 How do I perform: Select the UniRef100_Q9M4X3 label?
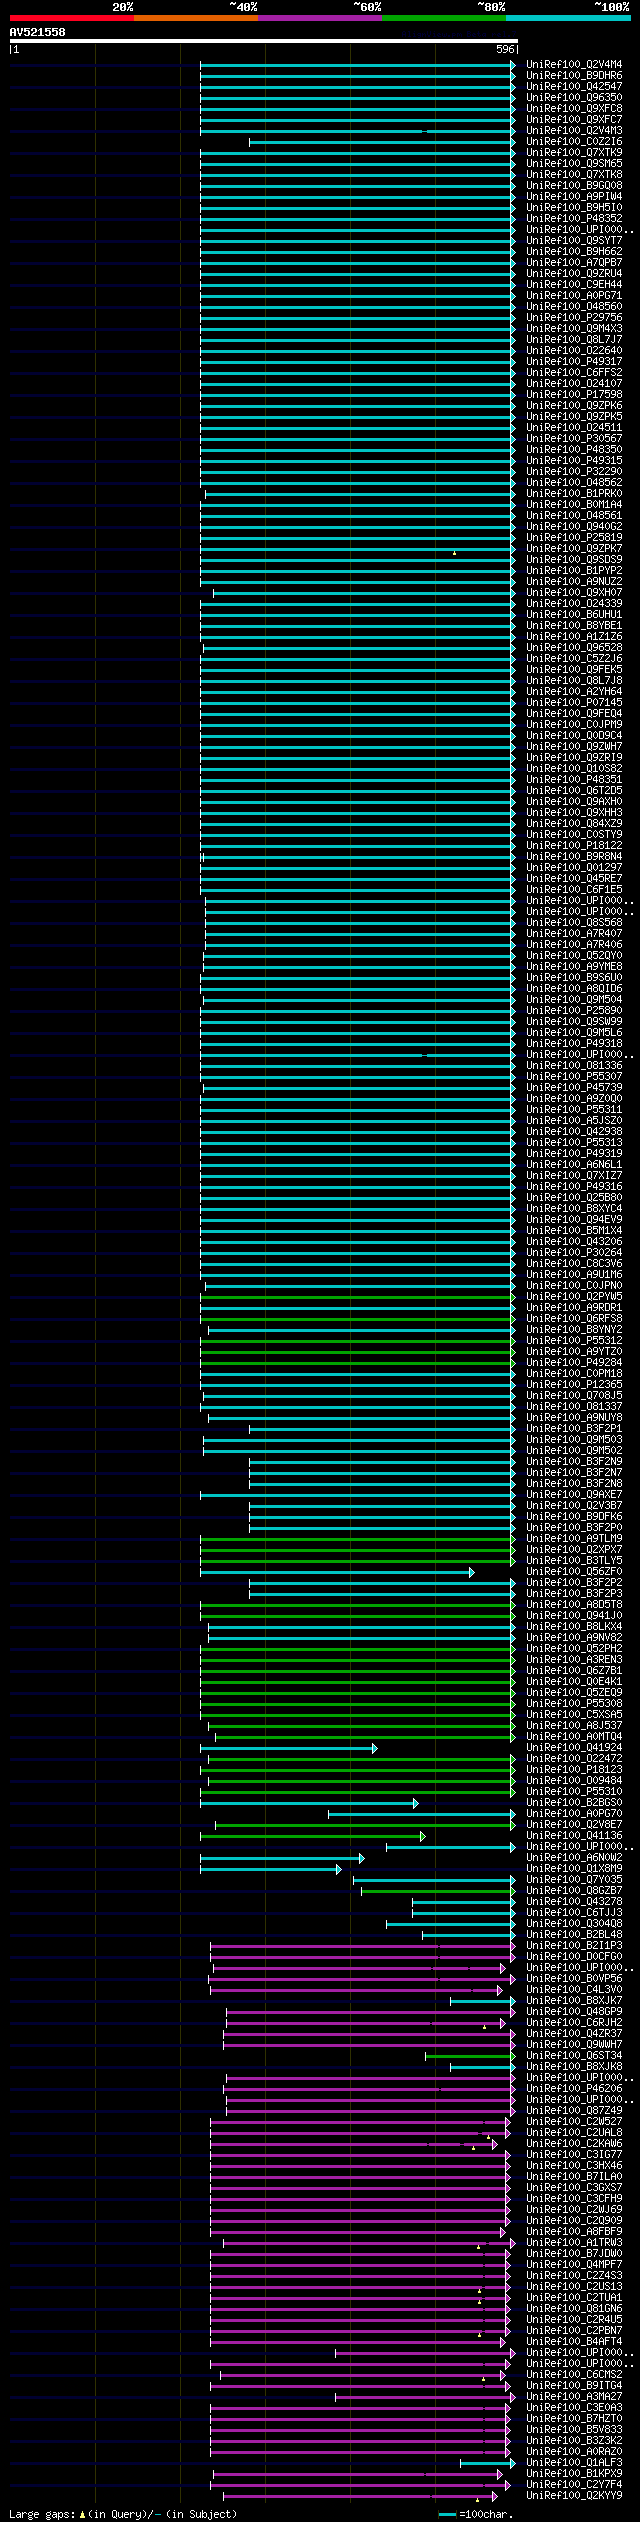tap(574, 329)
